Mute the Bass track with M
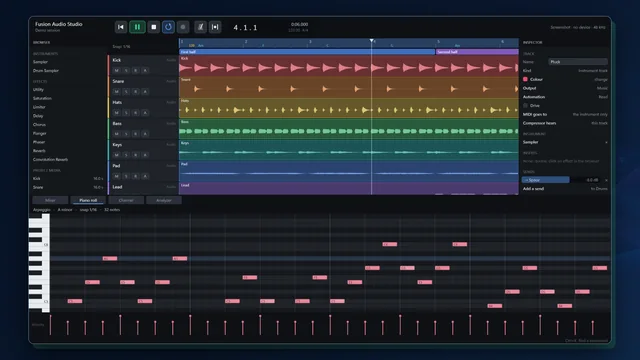This screenshot has height=360, width=640. click(117, 134)
